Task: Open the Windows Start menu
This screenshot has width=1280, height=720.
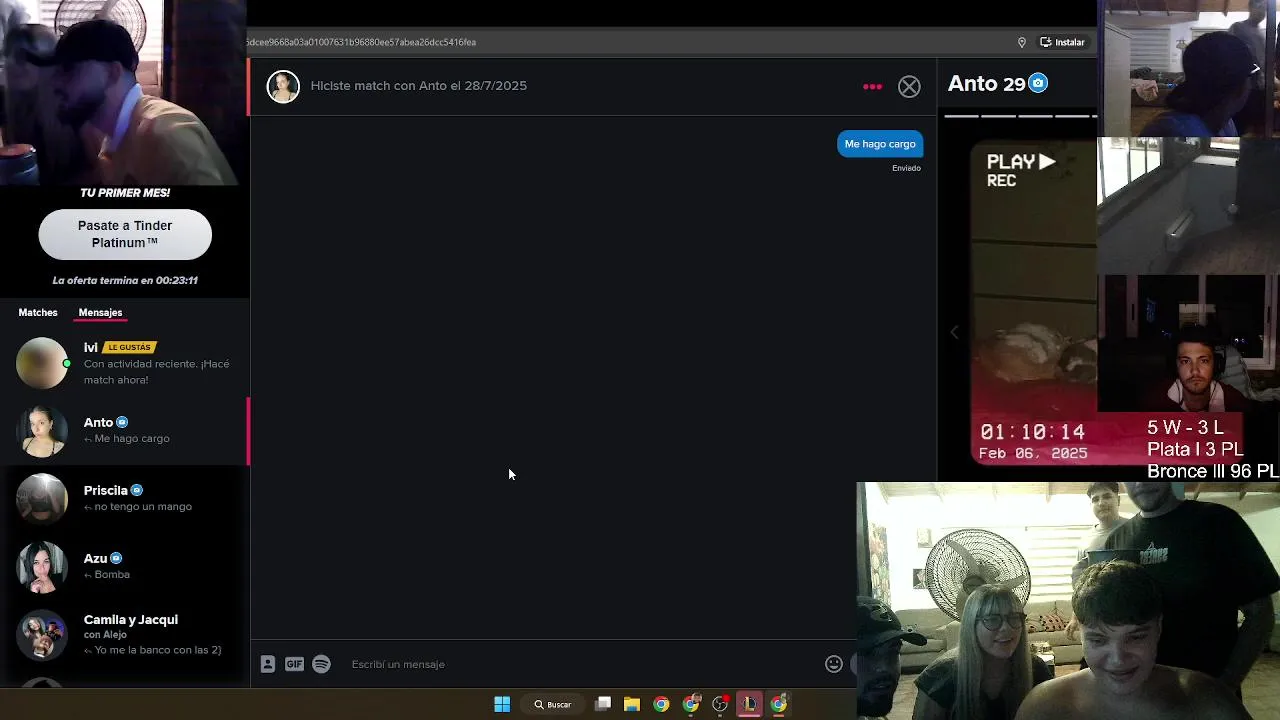Action: click(x=502, y=704)
